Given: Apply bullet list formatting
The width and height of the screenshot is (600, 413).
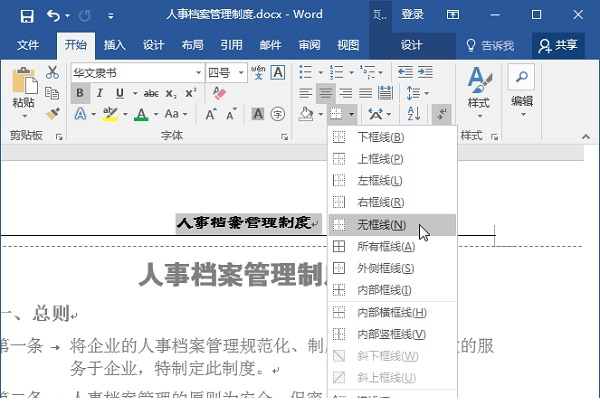Looking at the screenshot, I should (x=306, y=72).
